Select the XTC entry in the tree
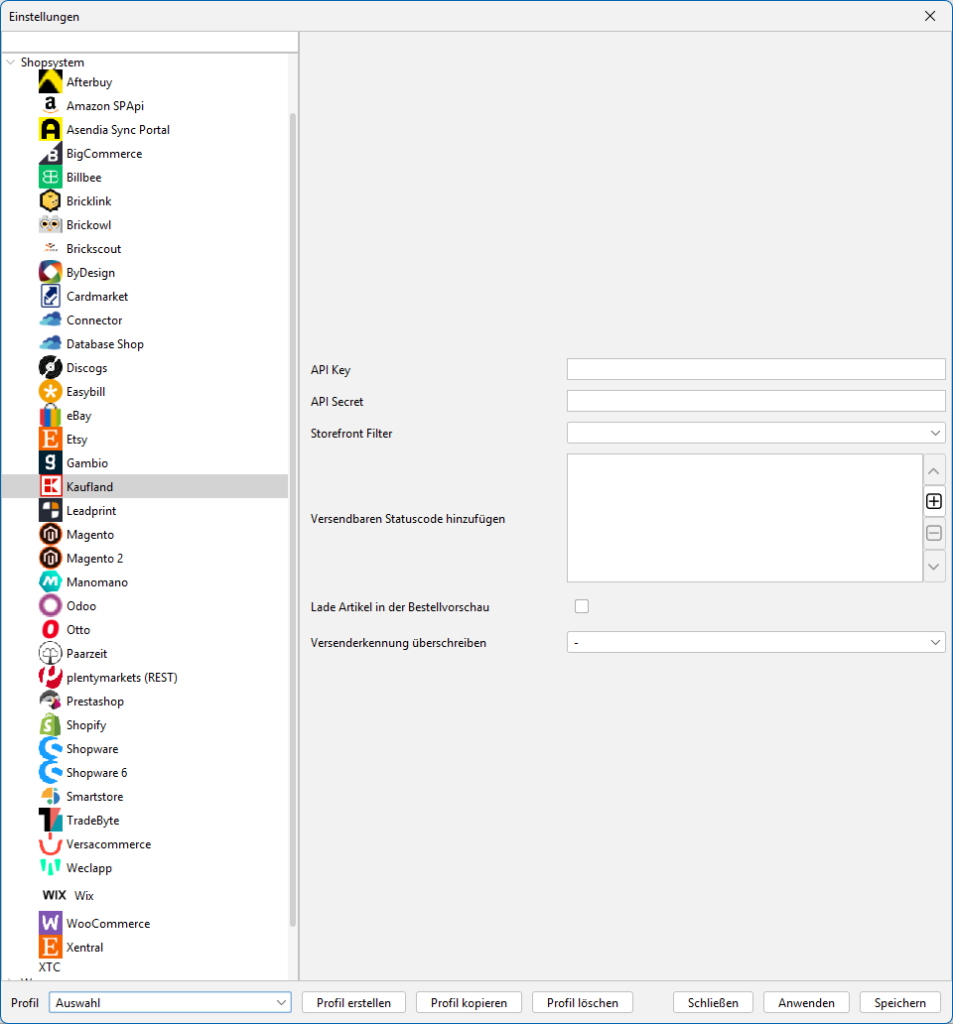953x1024 pixels. 49,967
